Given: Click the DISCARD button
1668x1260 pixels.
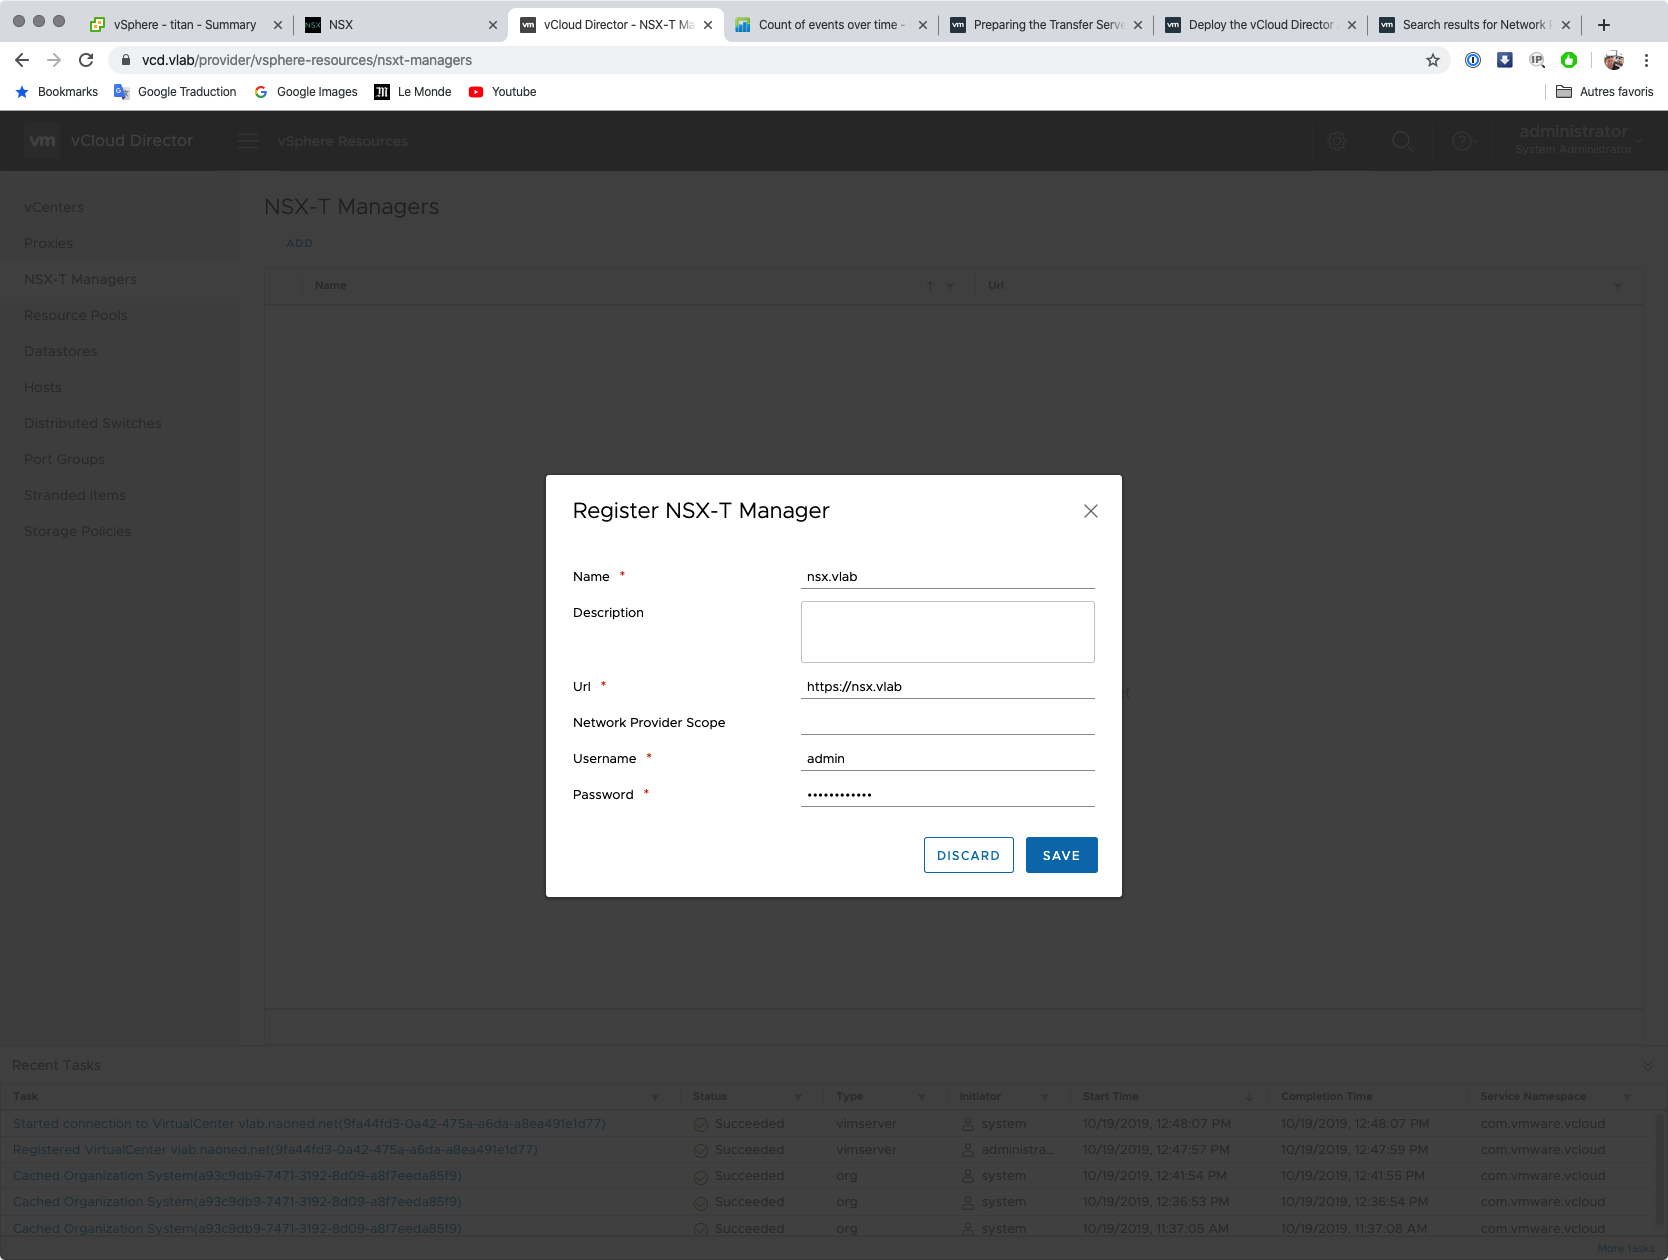Looking at the screenshot, I should click(968, 855).
